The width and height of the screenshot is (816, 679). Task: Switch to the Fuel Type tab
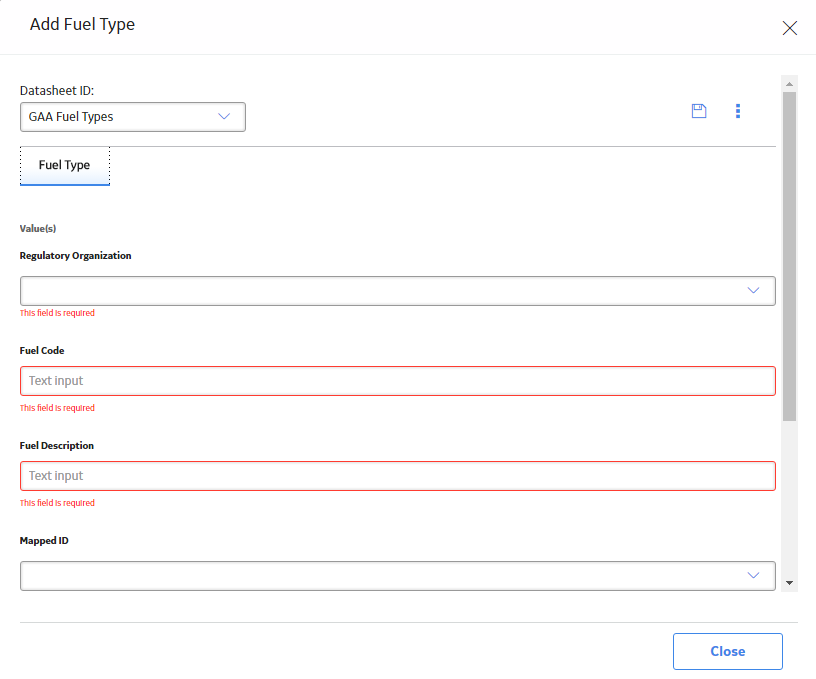(x=65, y=165)
